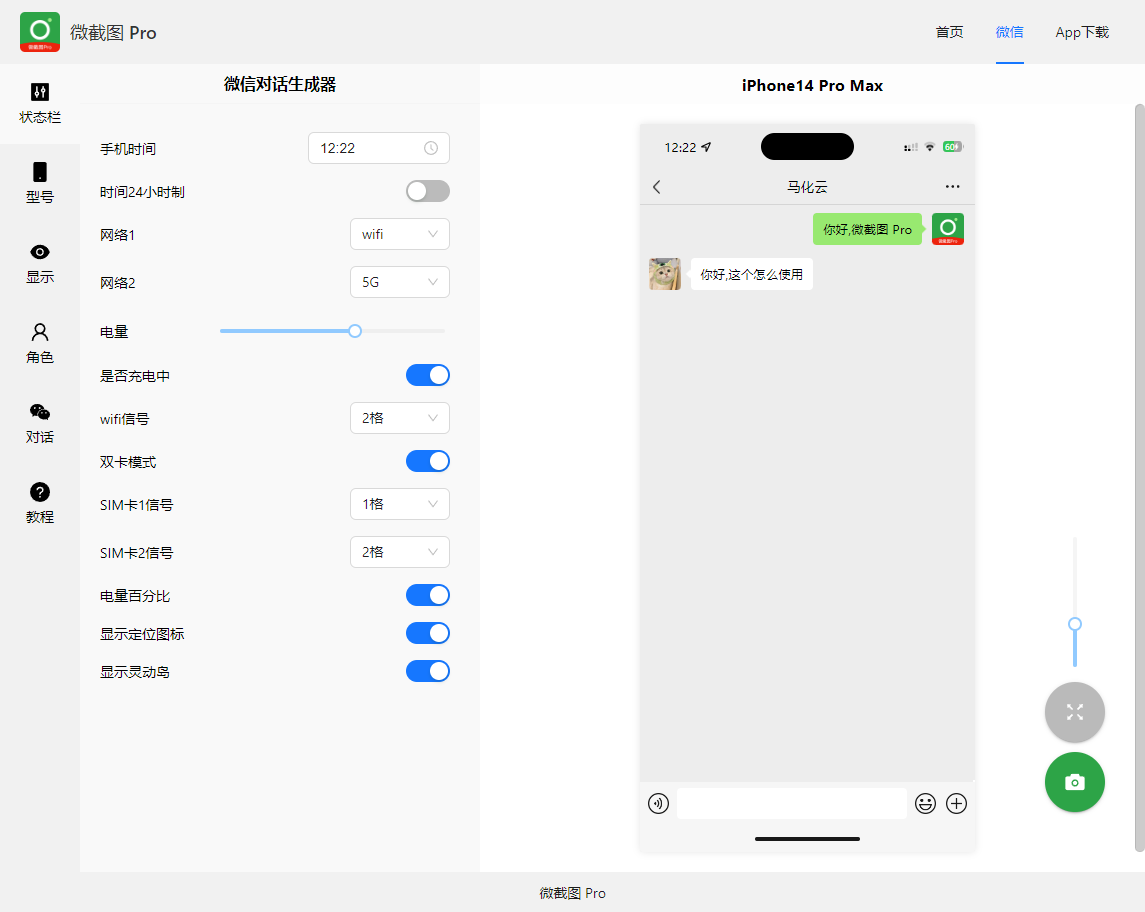
Task: Open the 网络2 5G dropdown
Action: (x=400, y=282)
